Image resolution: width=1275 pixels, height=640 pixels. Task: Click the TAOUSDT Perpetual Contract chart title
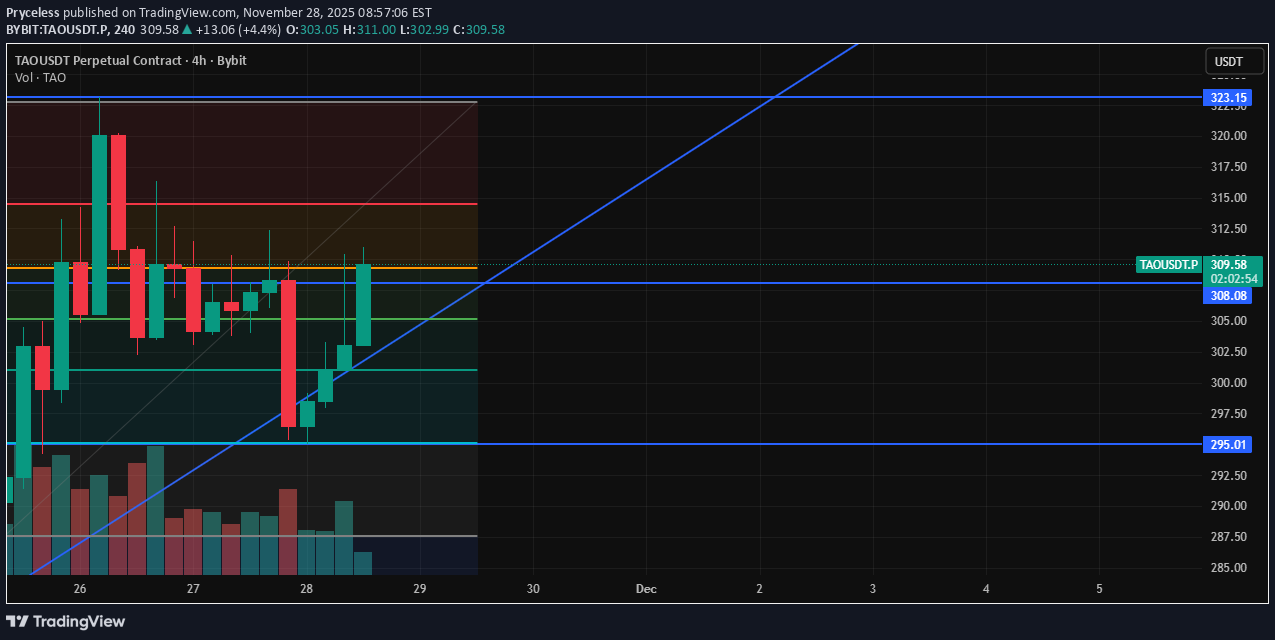click(x=130, y=60)
